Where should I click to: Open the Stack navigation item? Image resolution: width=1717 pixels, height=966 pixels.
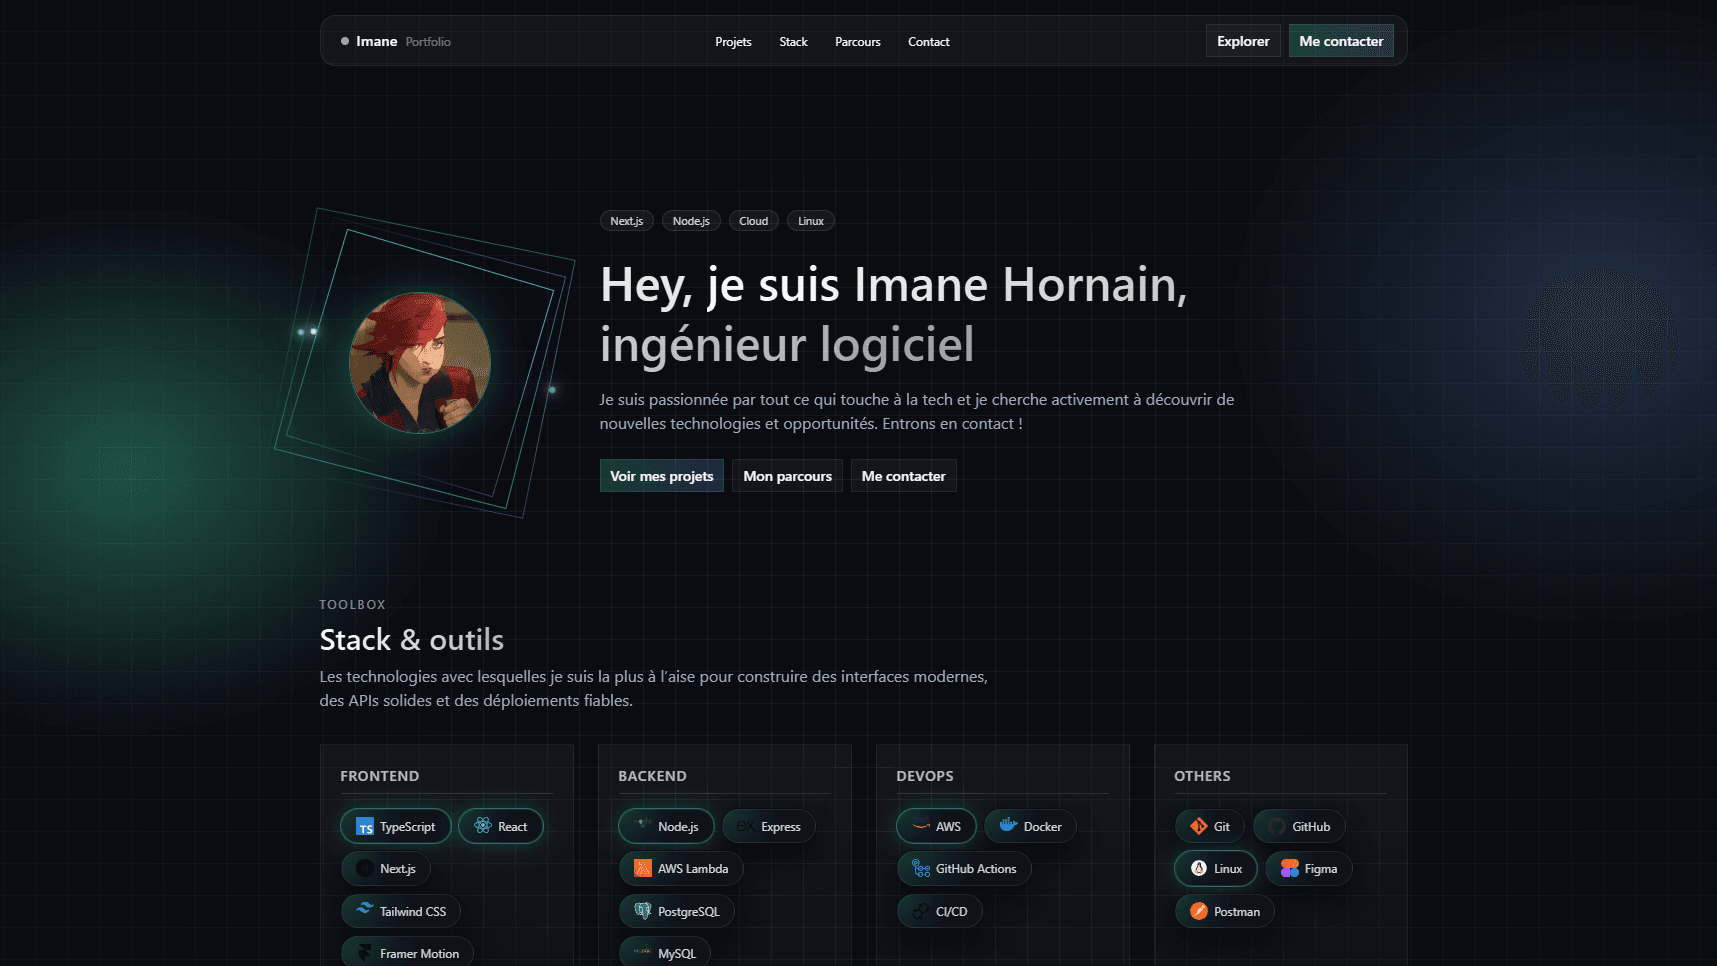(x=793, y=42)
